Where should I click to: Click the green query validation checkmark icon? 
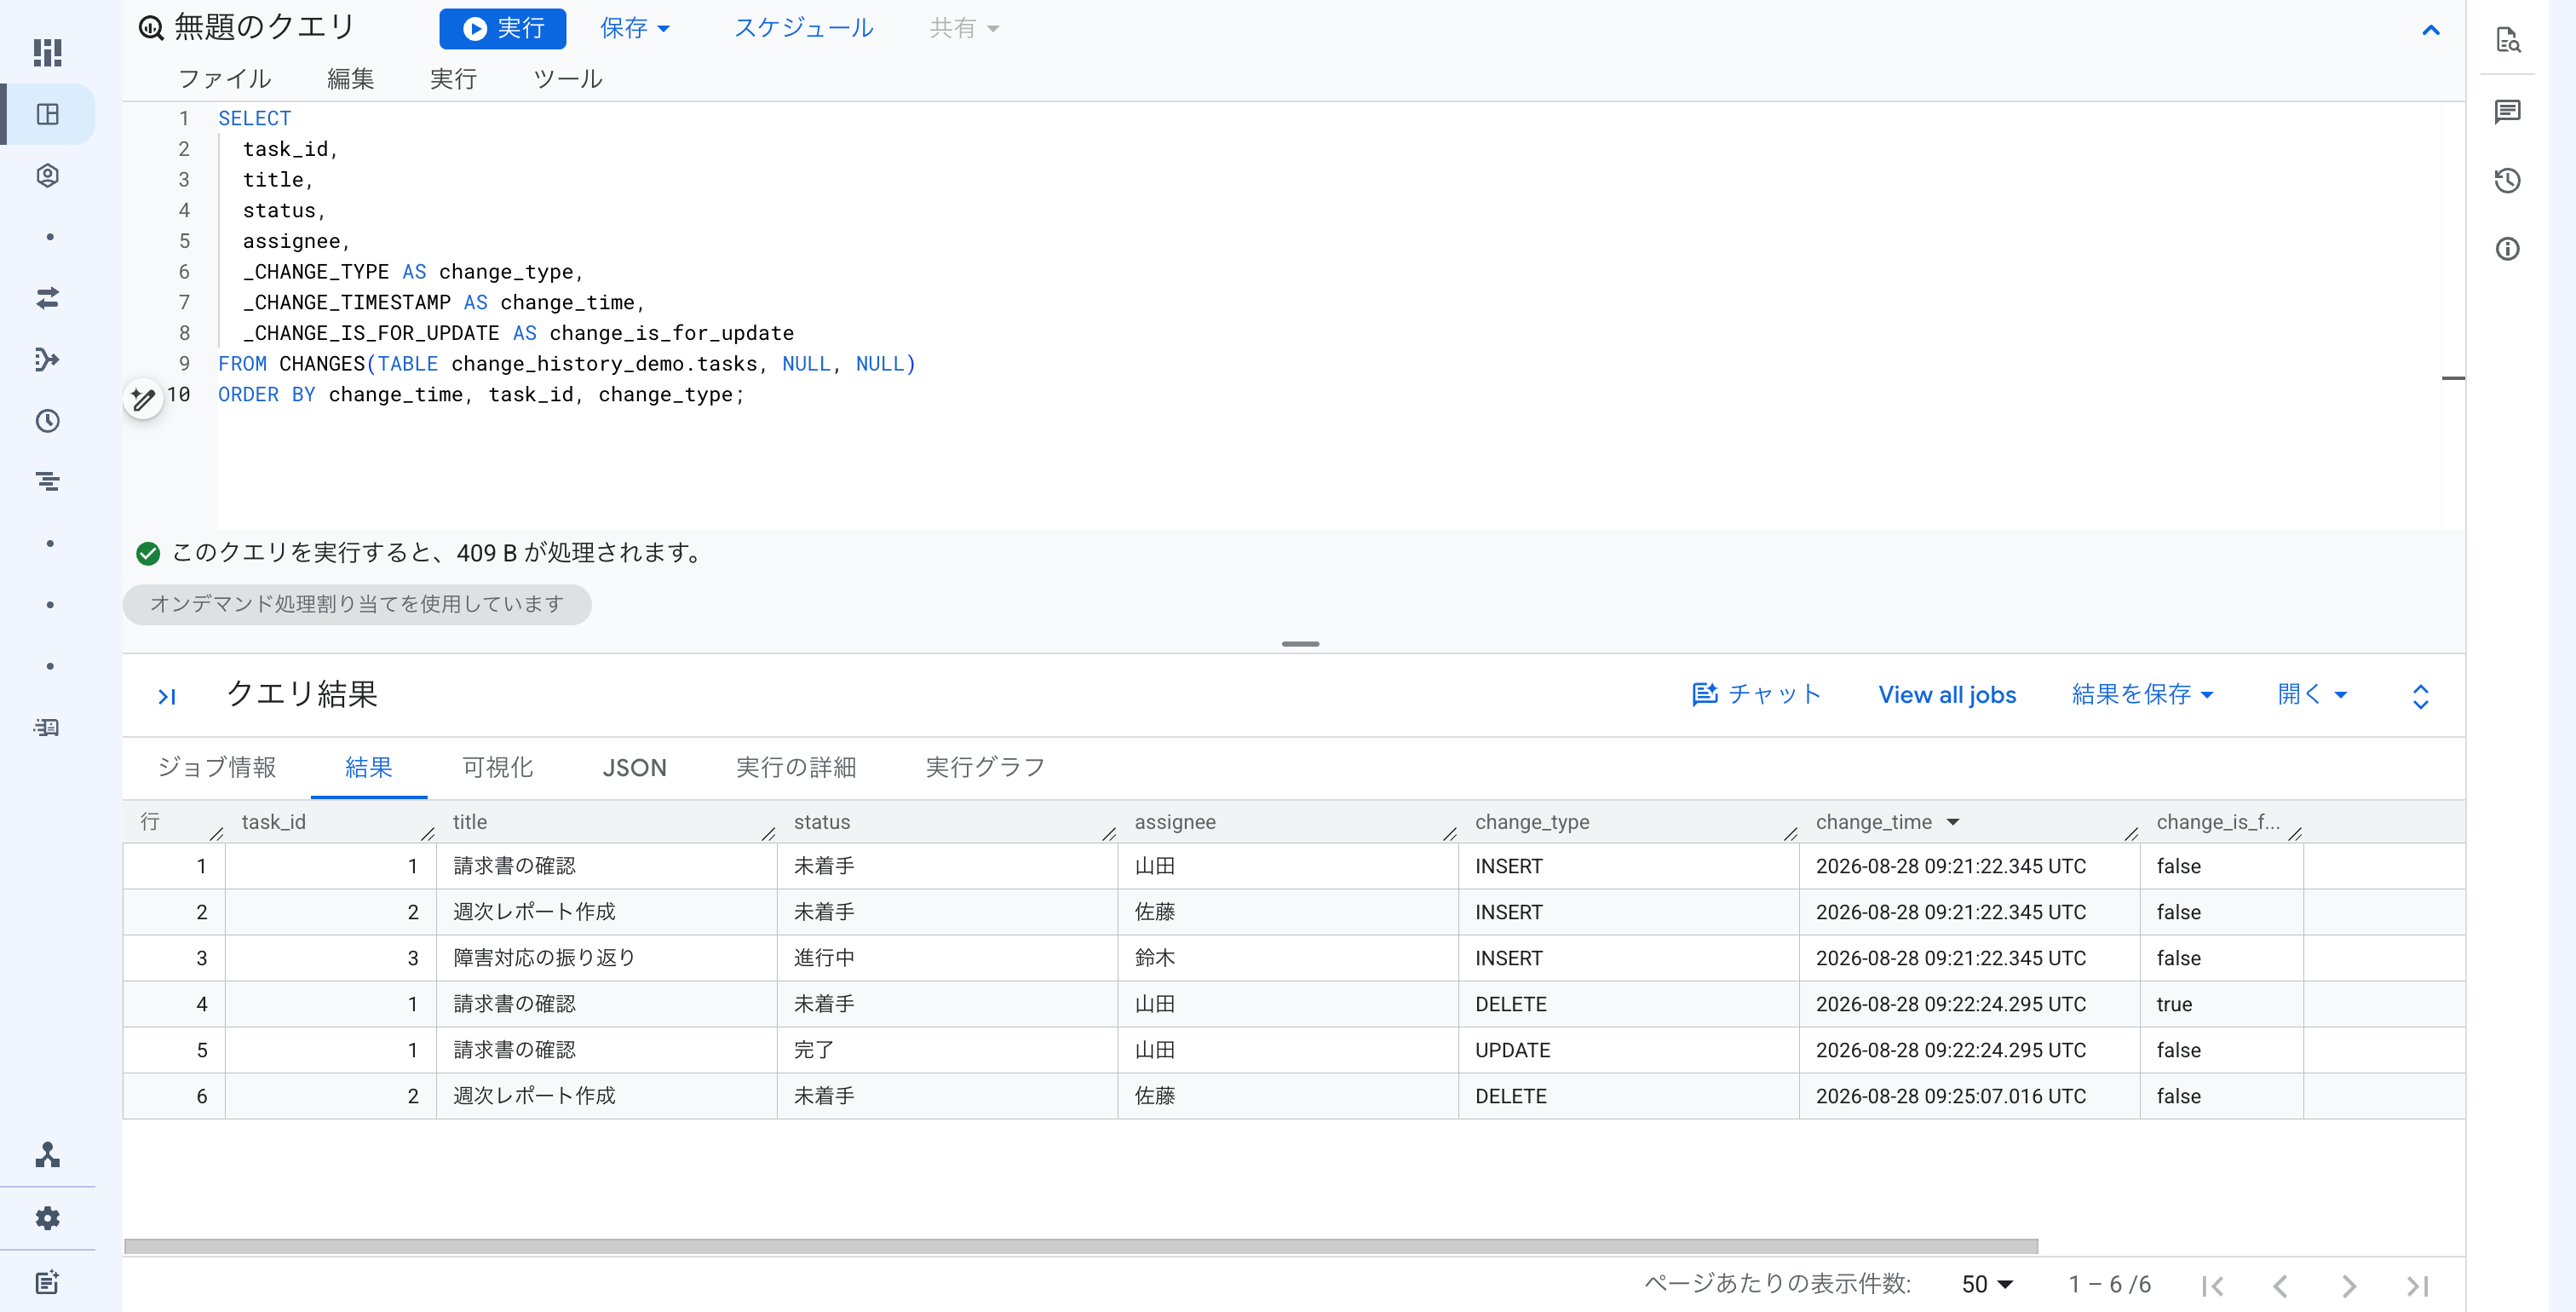(x=148, y=553)
